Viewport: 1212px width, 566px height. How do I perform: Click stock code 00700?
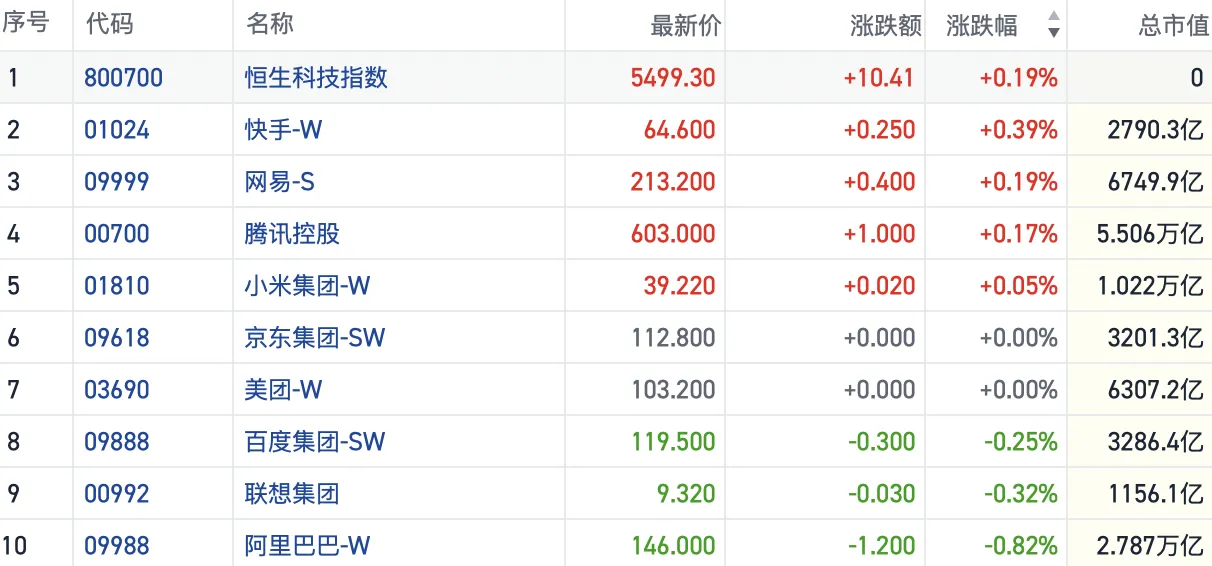tap(116, 234)
